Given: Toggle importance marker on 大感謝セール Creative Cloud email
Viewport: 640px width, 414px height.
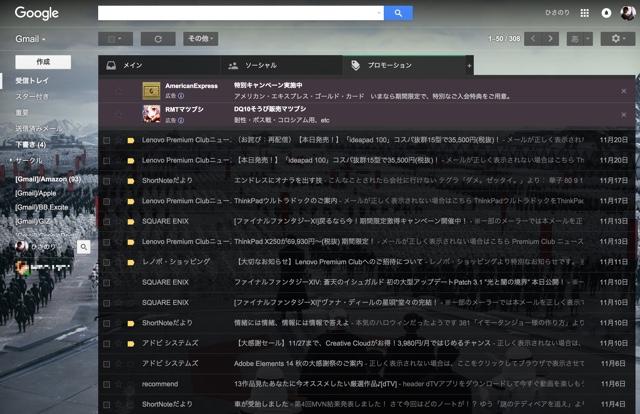Looking at the screenshot, I should pos(131,344).
